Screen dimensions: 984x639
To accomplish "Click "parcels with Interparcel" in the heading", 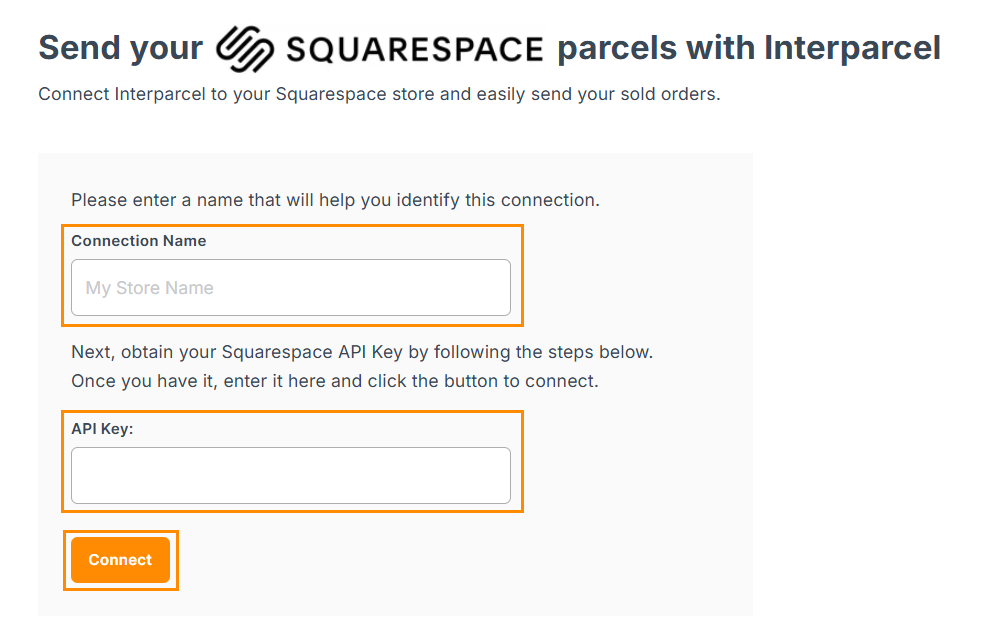I will [748, 48].
